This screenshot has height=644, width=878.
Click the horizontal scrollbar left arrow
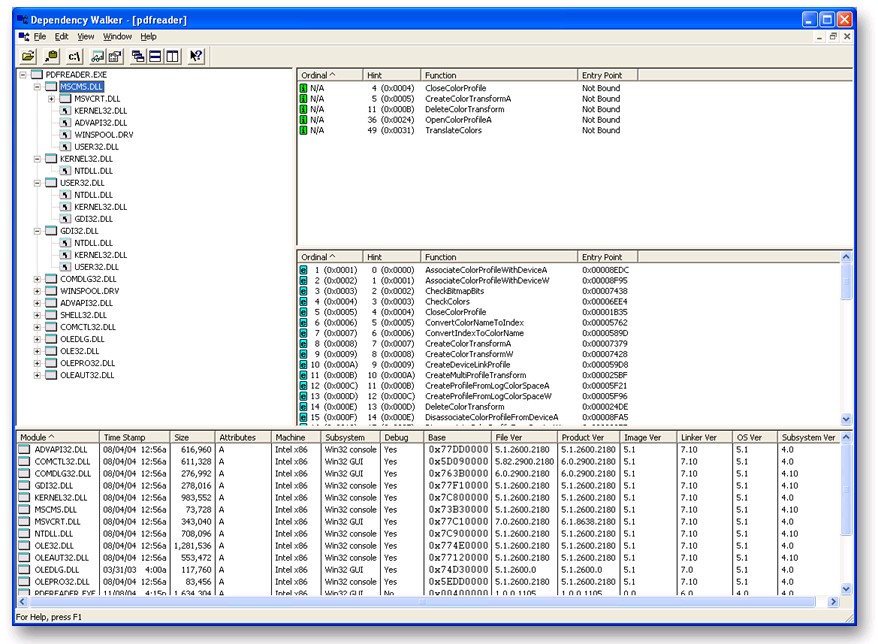[22, 602]
